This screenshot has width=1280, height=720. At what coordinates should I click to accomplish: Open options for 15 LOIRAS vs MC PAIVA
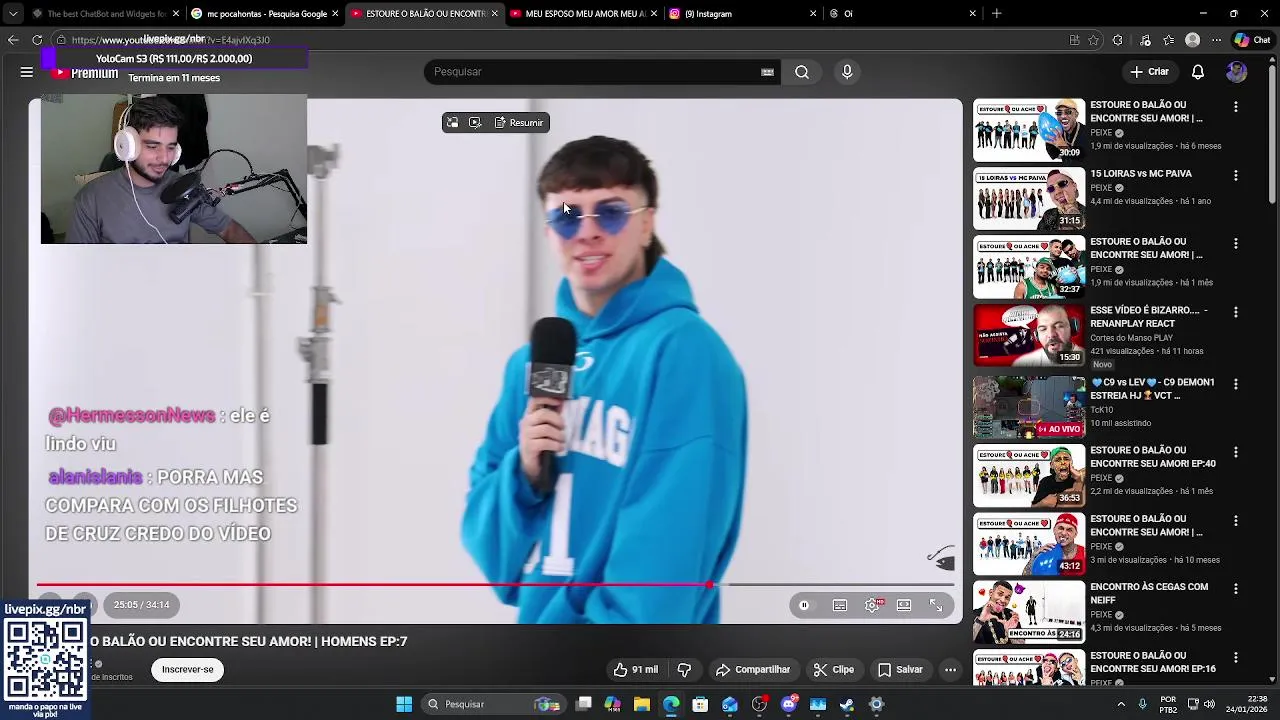[x=1236, y=176]
